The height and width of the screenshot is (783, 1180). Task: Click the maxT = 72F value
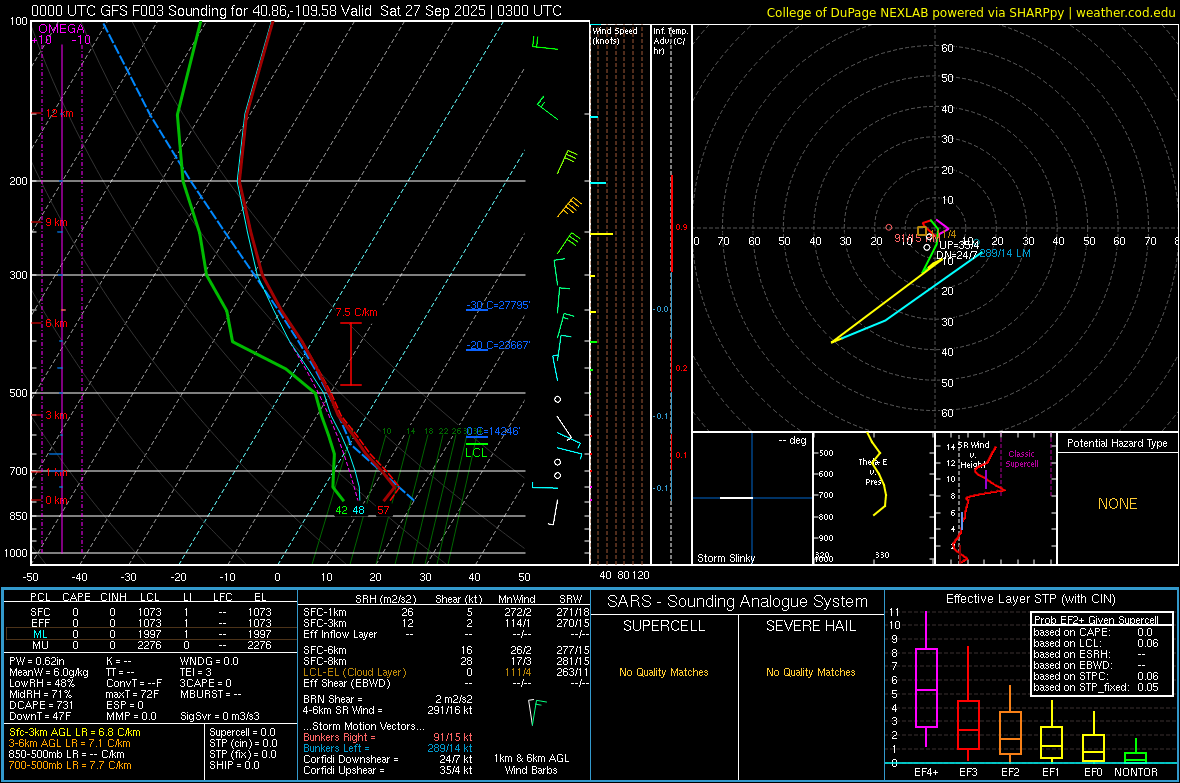132,694
